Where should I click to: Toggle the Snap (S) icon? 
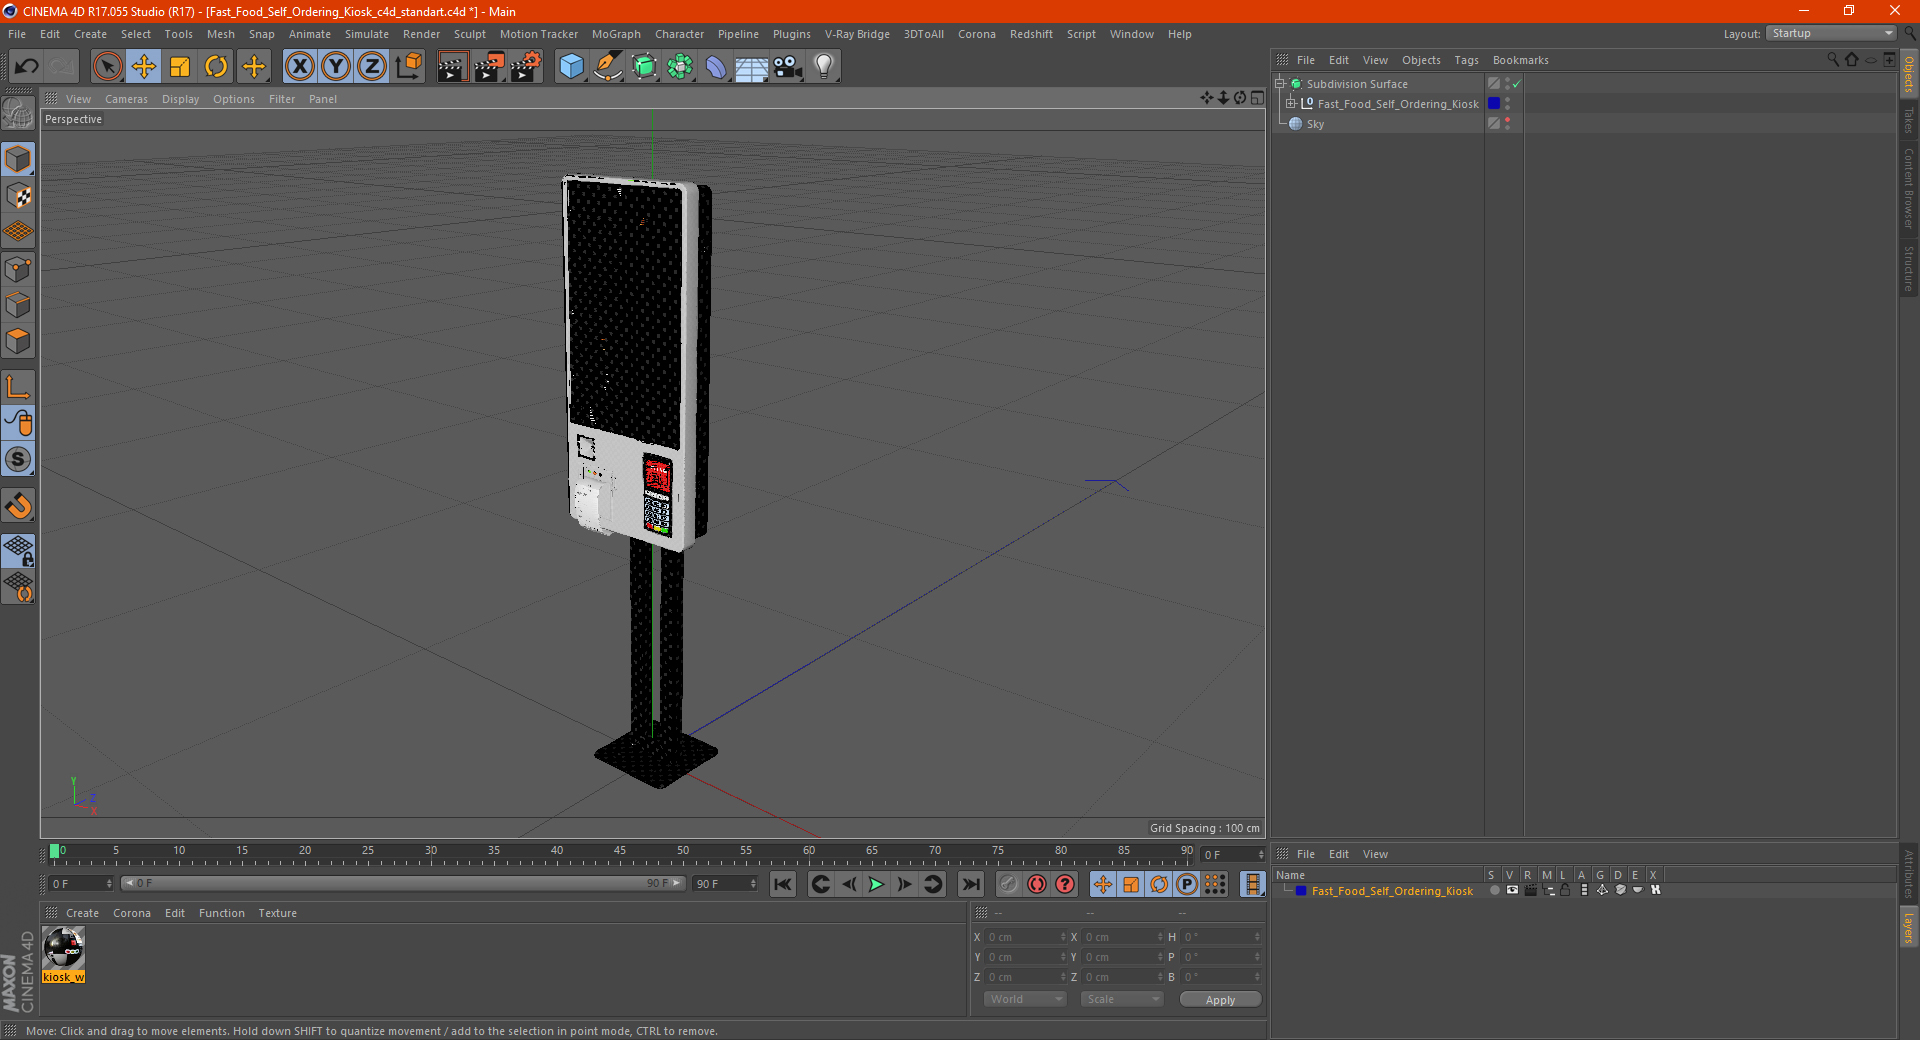click(18, 460)
